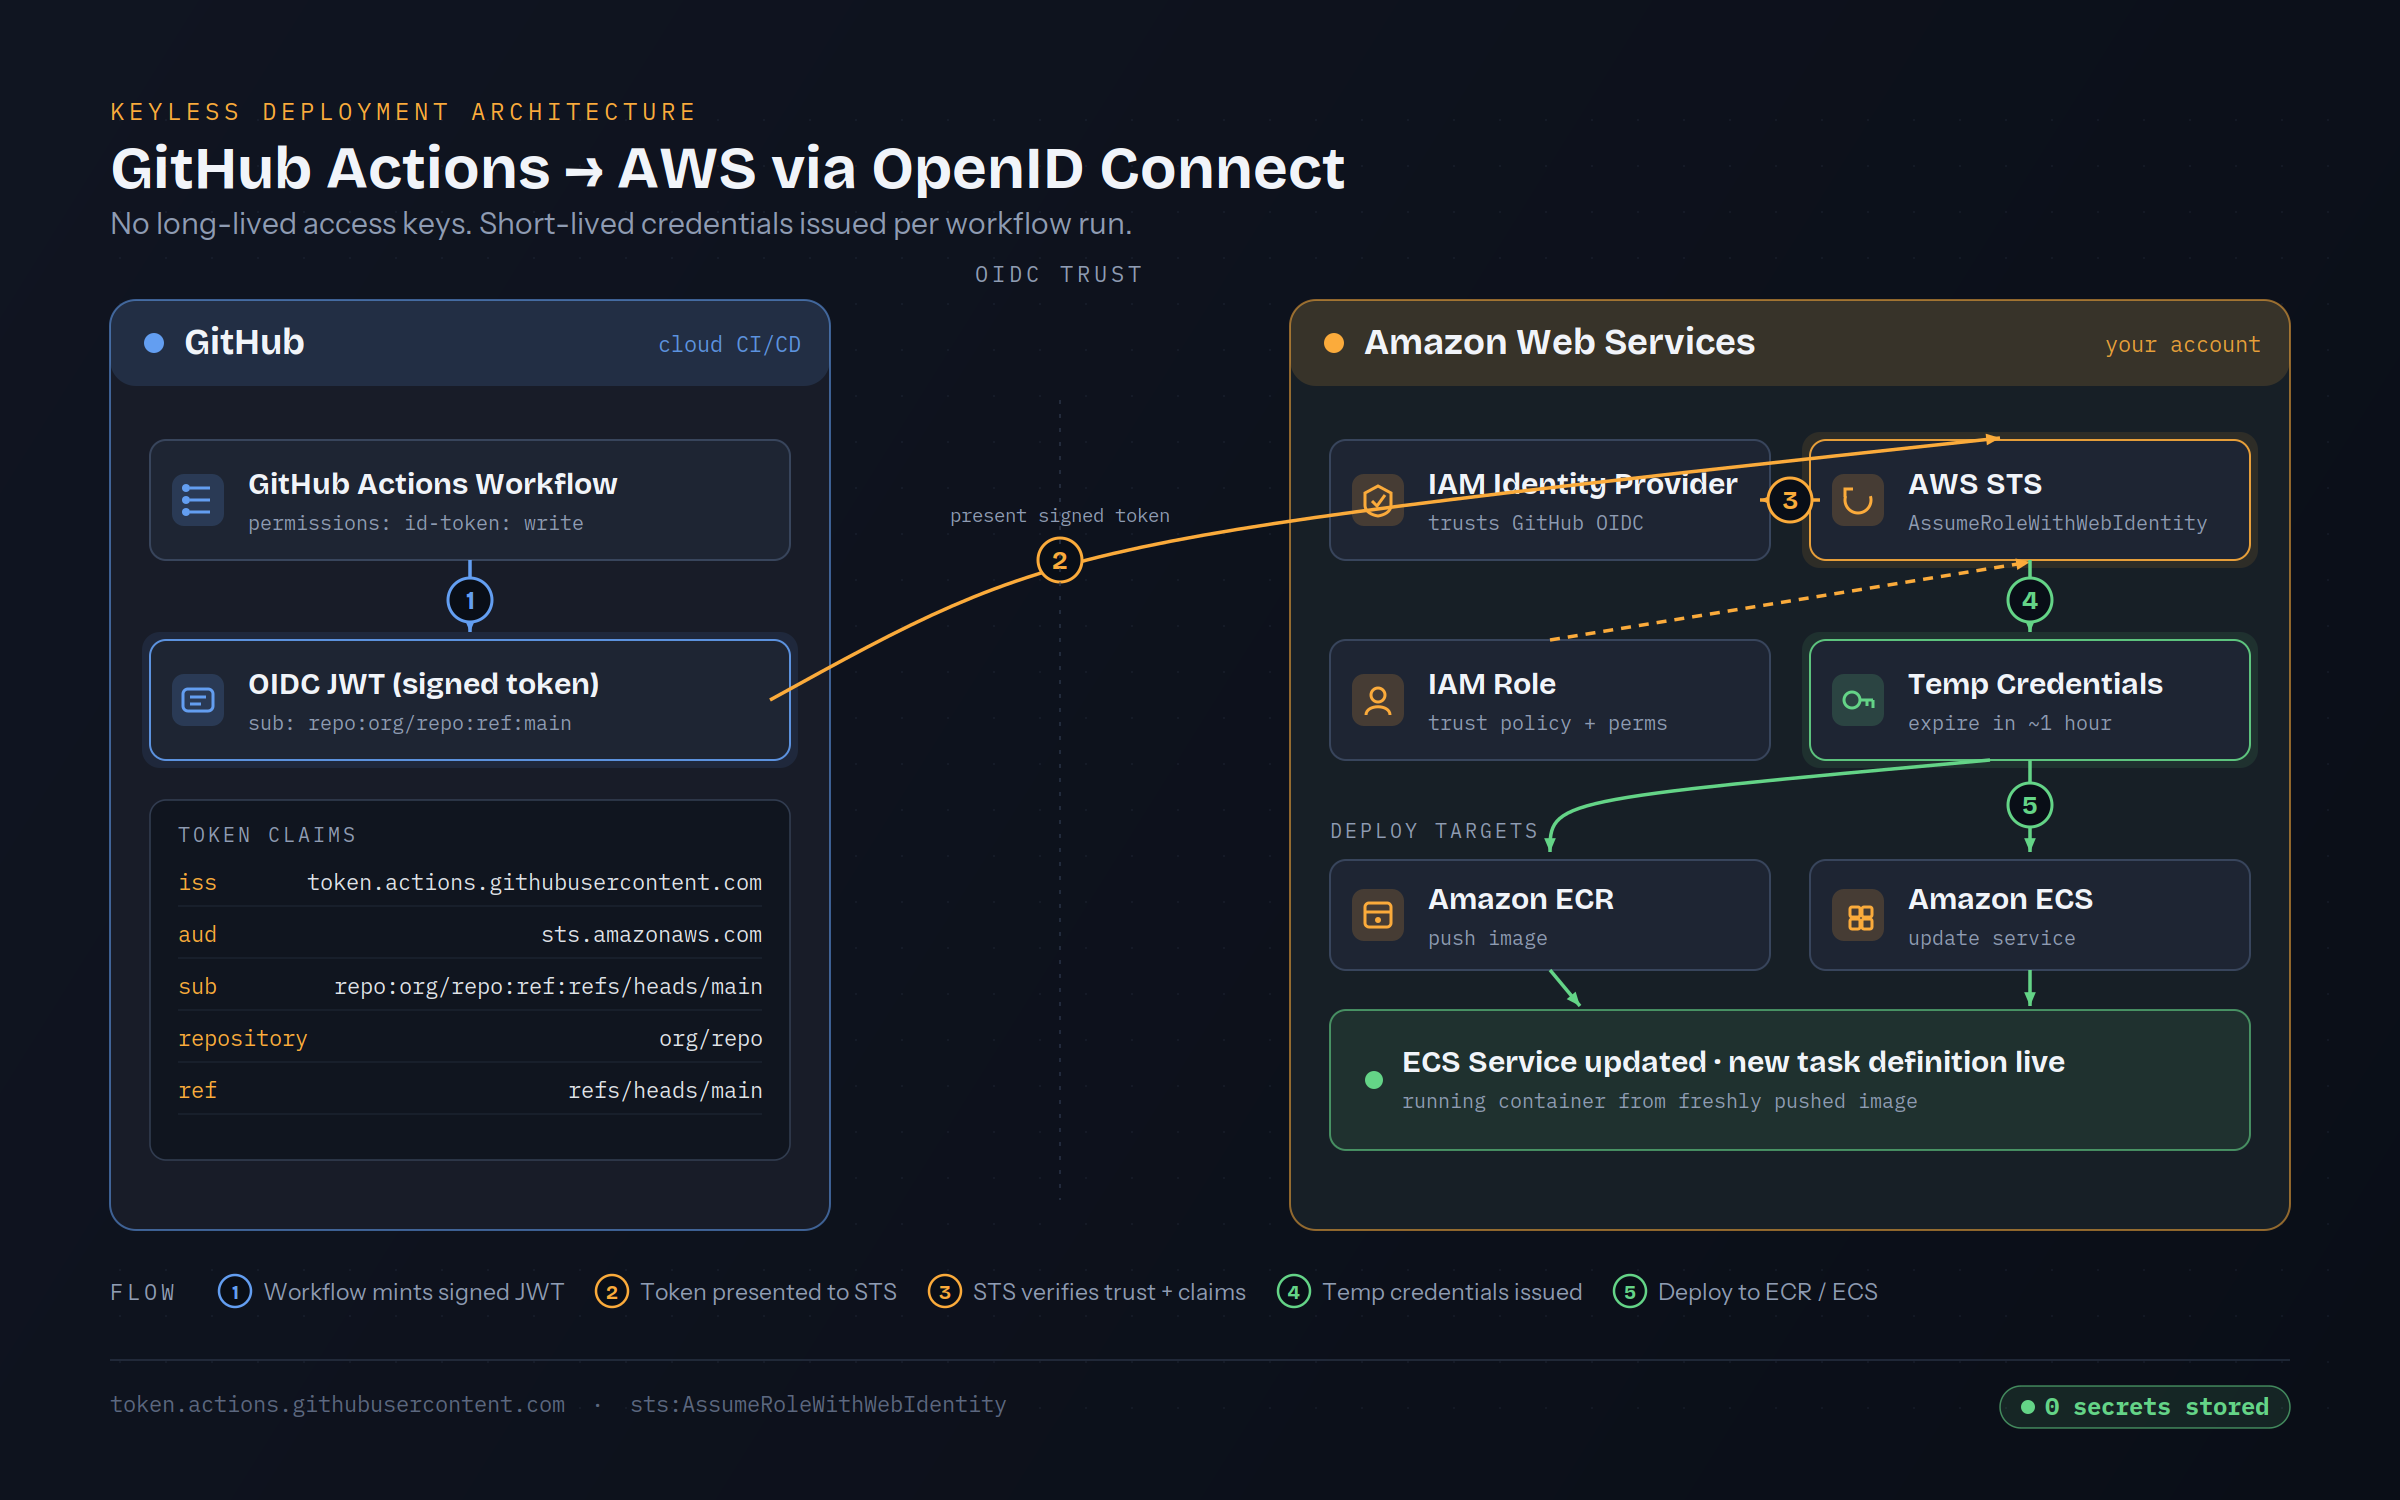Click the OIDC JWT token card icon
This screenshot has height=1500, width=2400.
197,700
